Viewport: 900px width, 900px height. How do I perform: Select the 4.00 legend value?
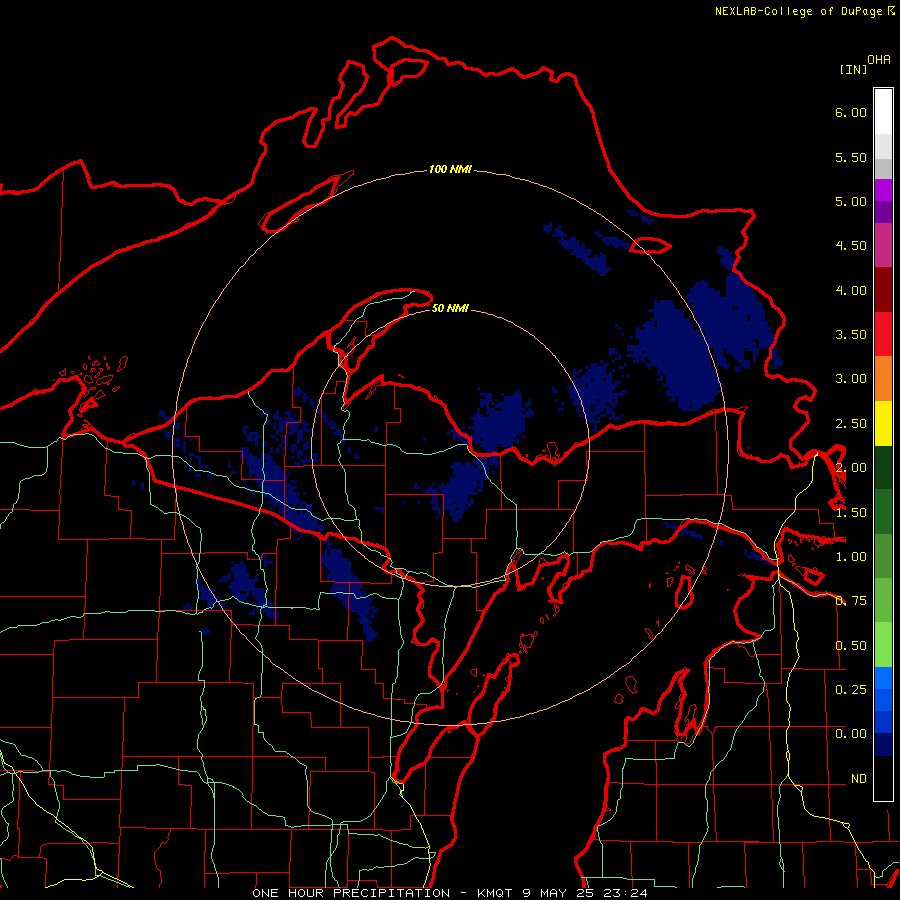(851, 290)
